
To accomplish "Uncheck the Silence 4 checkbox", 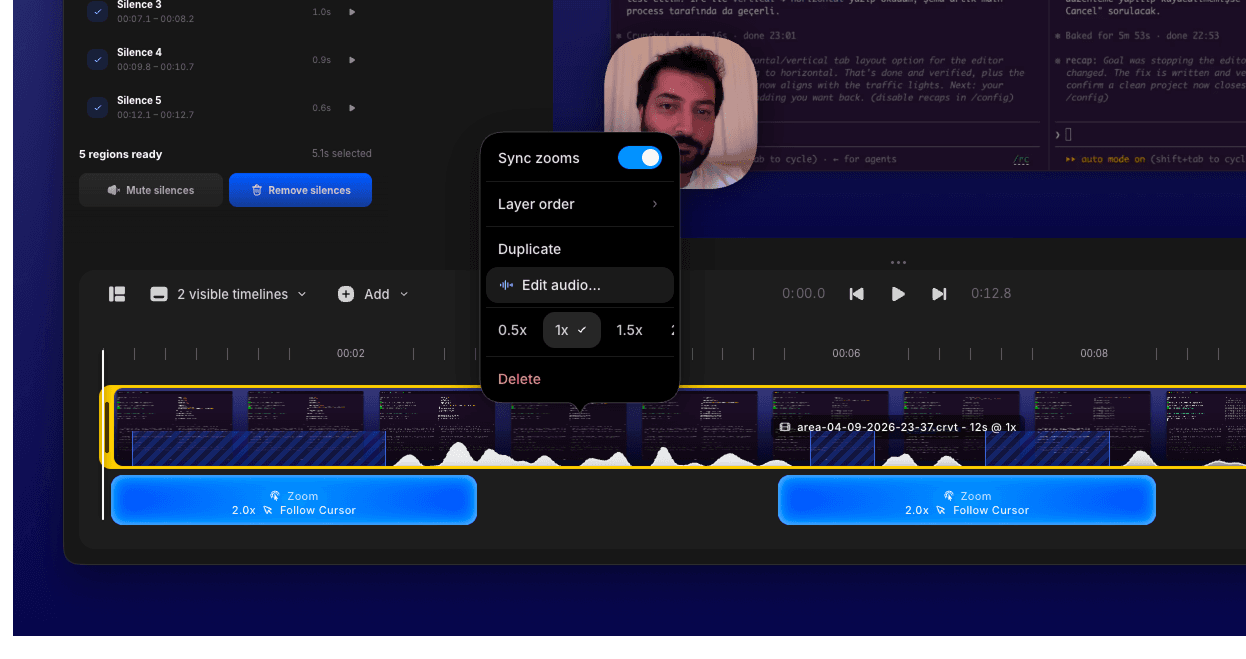I will tap(97, 60).
